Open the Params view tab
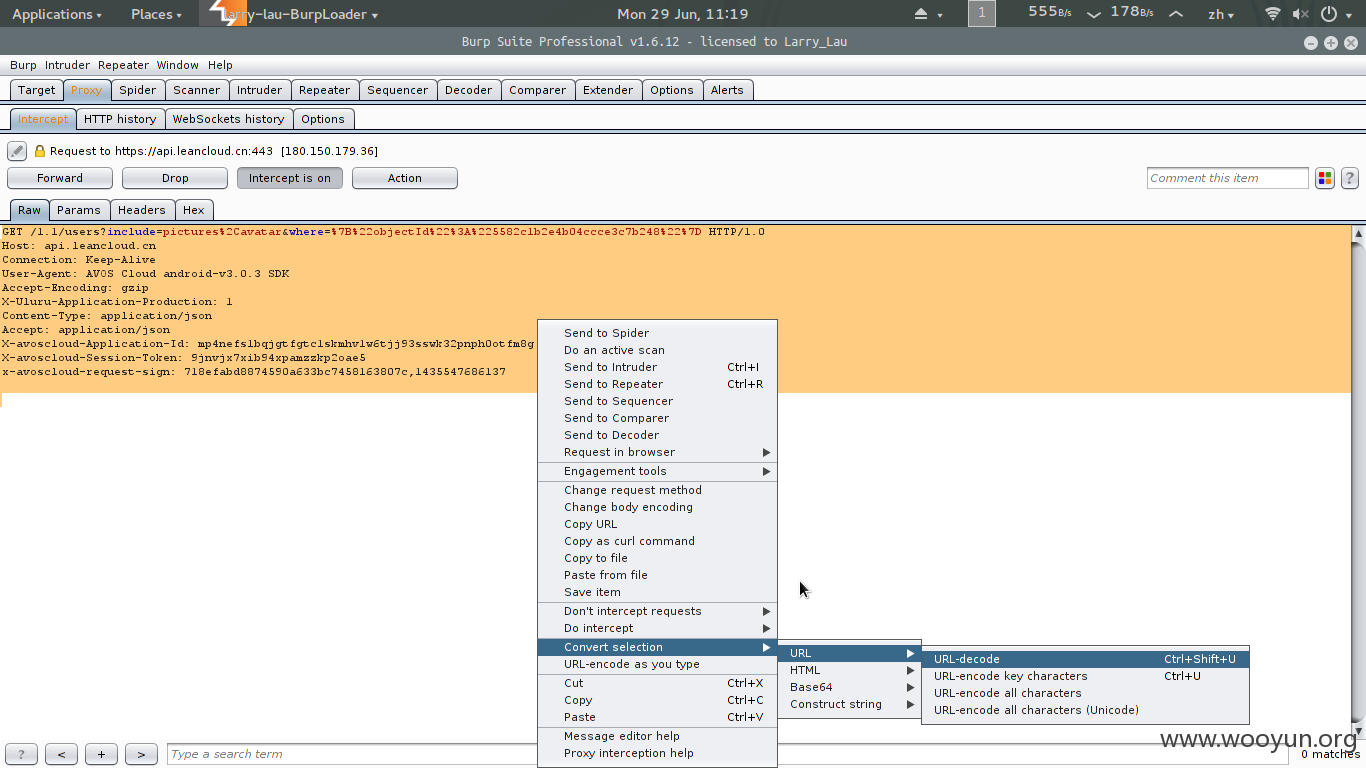This screenshot has height=768, width=1366. [79, 210]
